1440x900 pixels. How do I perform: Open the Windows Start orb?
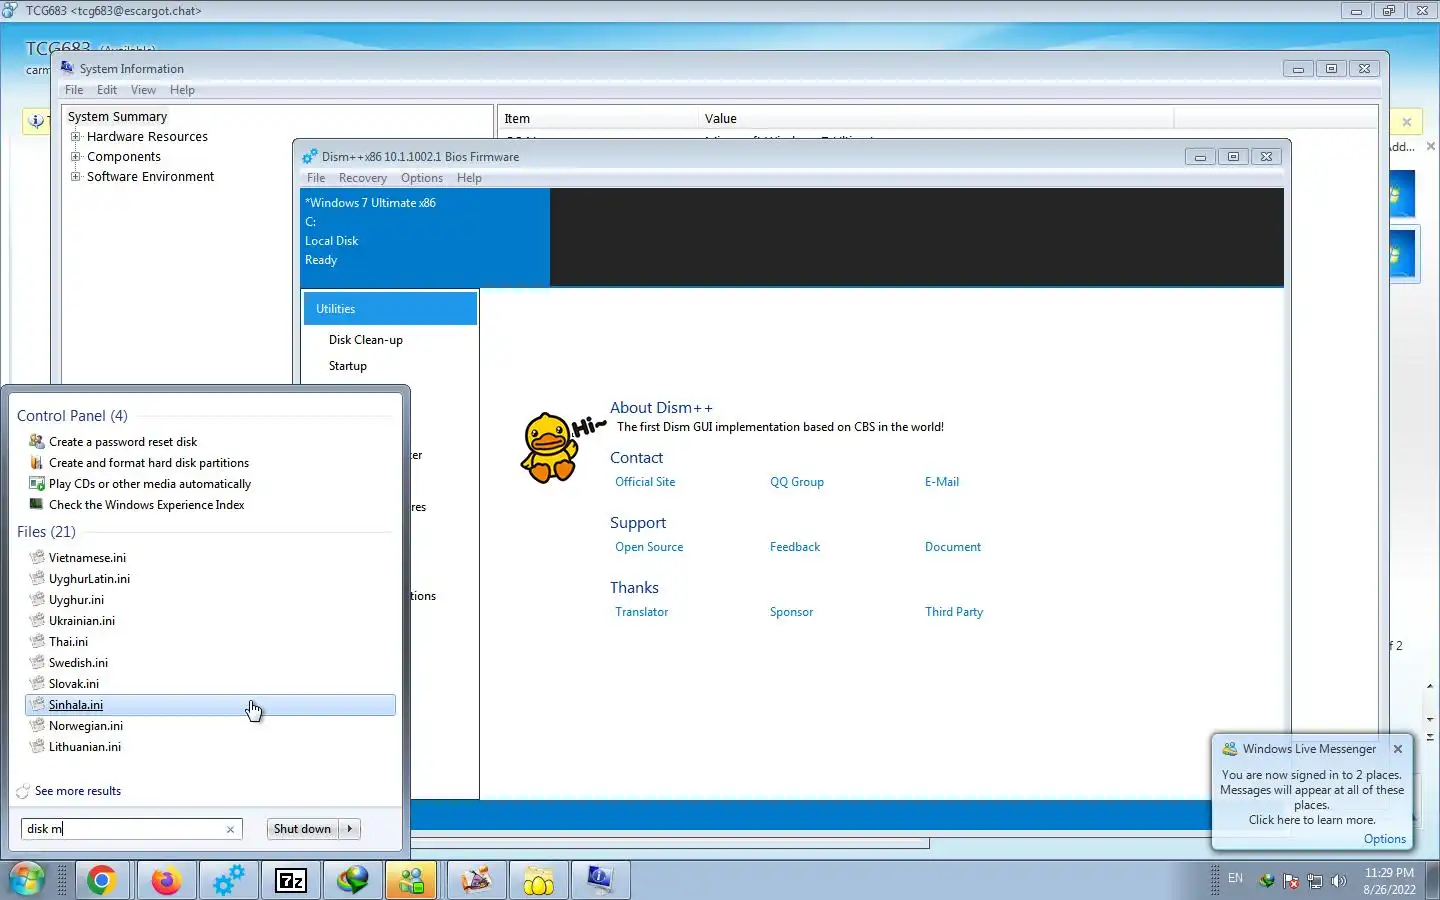pyautogui.click(x=27, y=880)
